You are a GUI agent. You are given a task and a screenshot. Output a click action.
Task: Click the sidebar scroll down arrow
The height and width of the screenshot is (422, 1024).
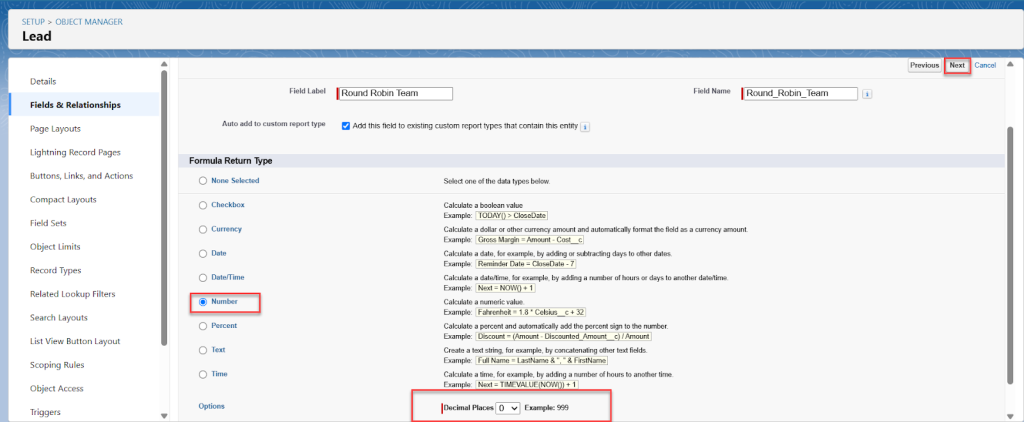coord(164,415)
